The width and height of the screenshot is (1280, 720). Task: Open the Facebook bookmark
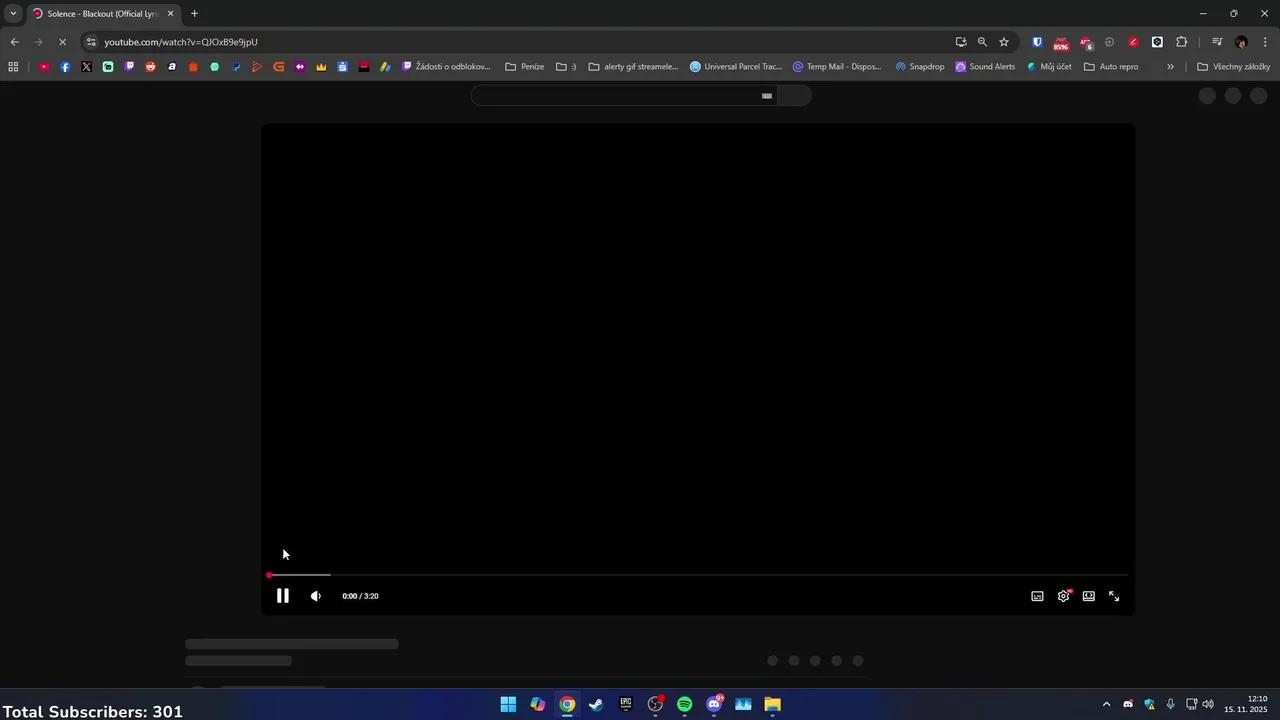[65, 67]
